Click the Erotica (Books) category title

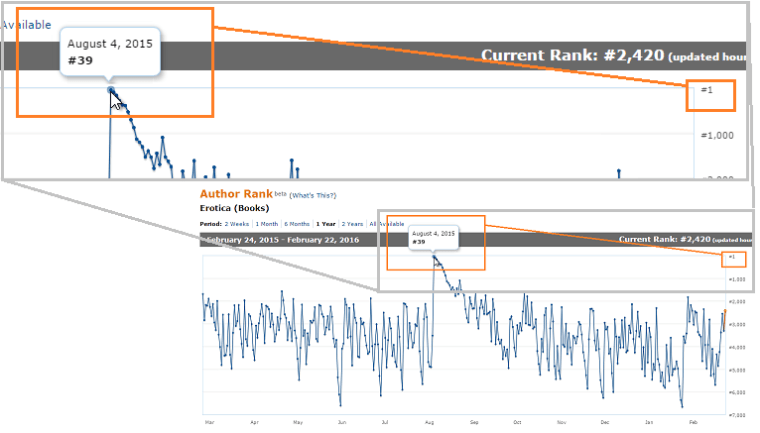click(236, 208)
